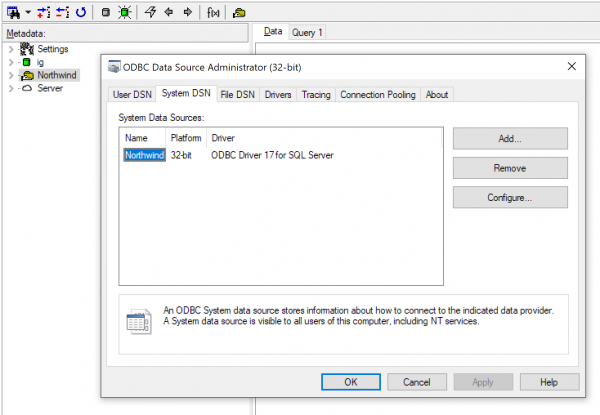600x415 pixels.
Task: Click the Settings node icon in Metadata tree
Action: point(27,49)
